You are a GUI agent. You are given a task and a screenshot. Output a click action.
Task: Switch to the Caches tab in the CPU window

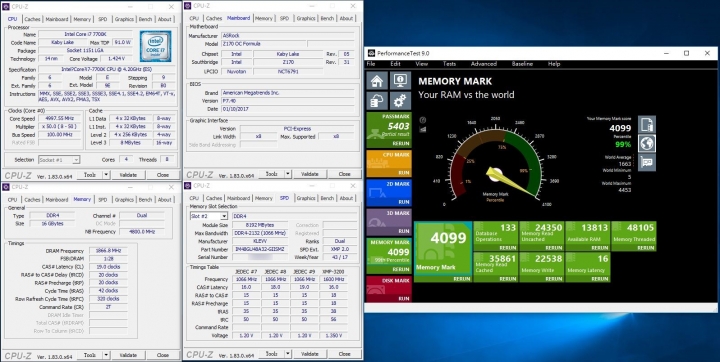(32, 19)
